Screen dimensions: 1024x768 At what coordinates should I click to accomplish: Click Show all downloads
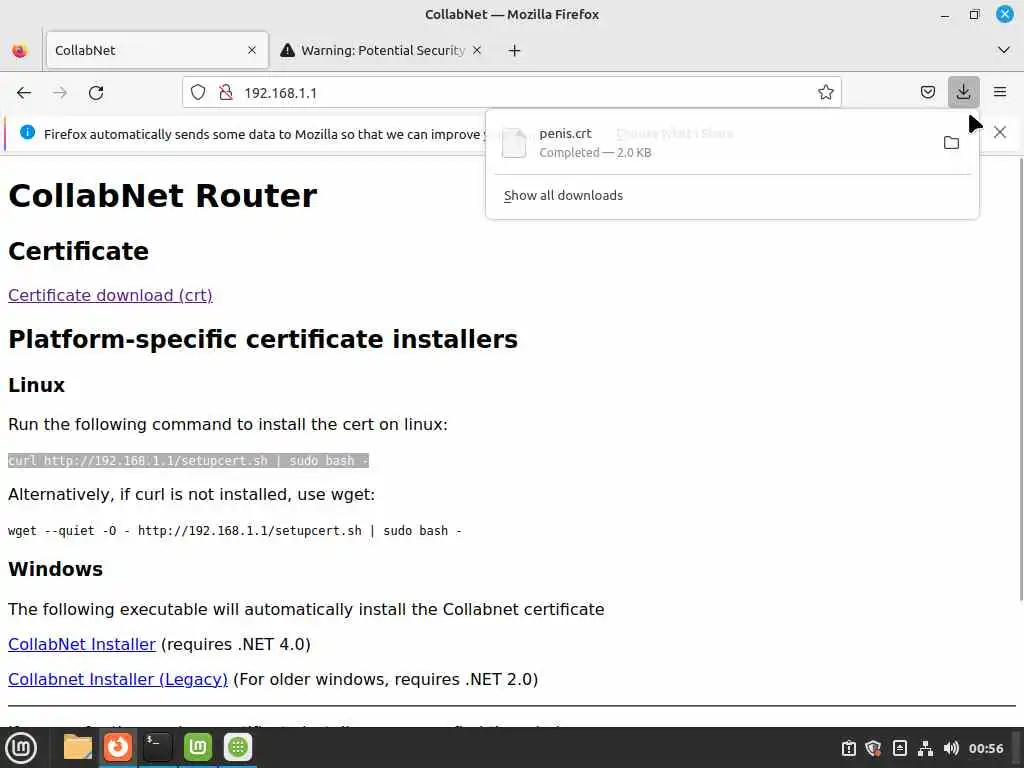[x=563, y=195]
